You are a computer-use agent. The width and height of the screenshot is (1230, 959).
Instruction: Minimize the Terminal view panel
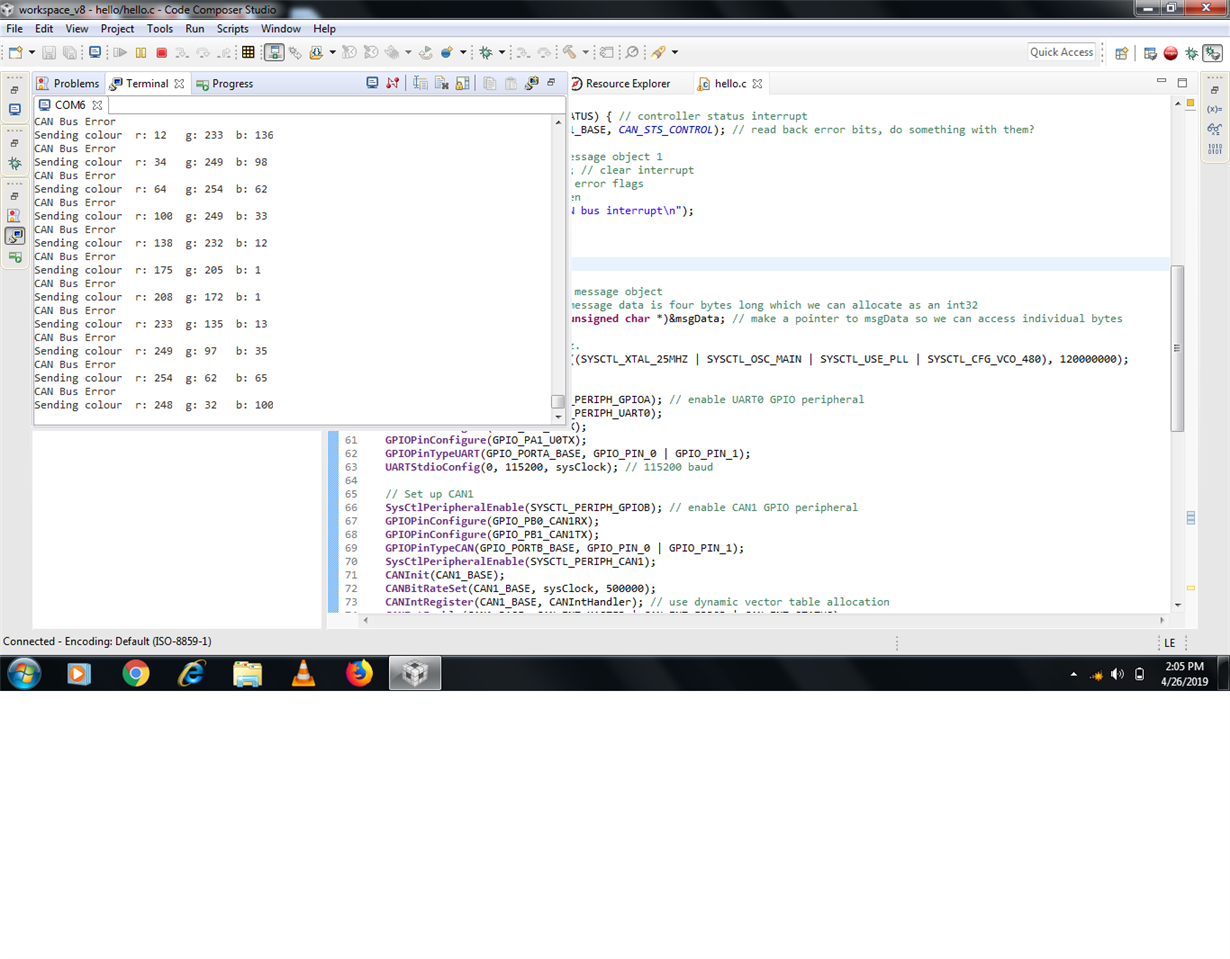550,82
